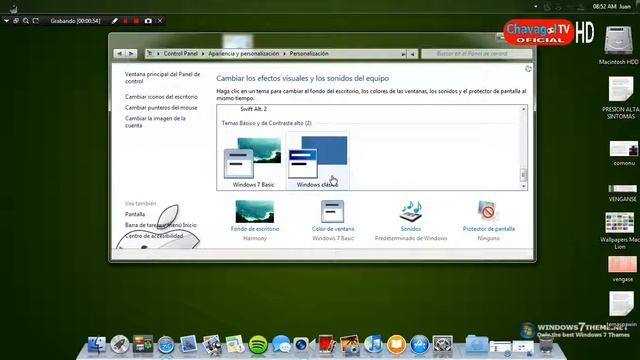
Task: Open dropdown arrow in top-right menu bar
Action: (536, 6)
